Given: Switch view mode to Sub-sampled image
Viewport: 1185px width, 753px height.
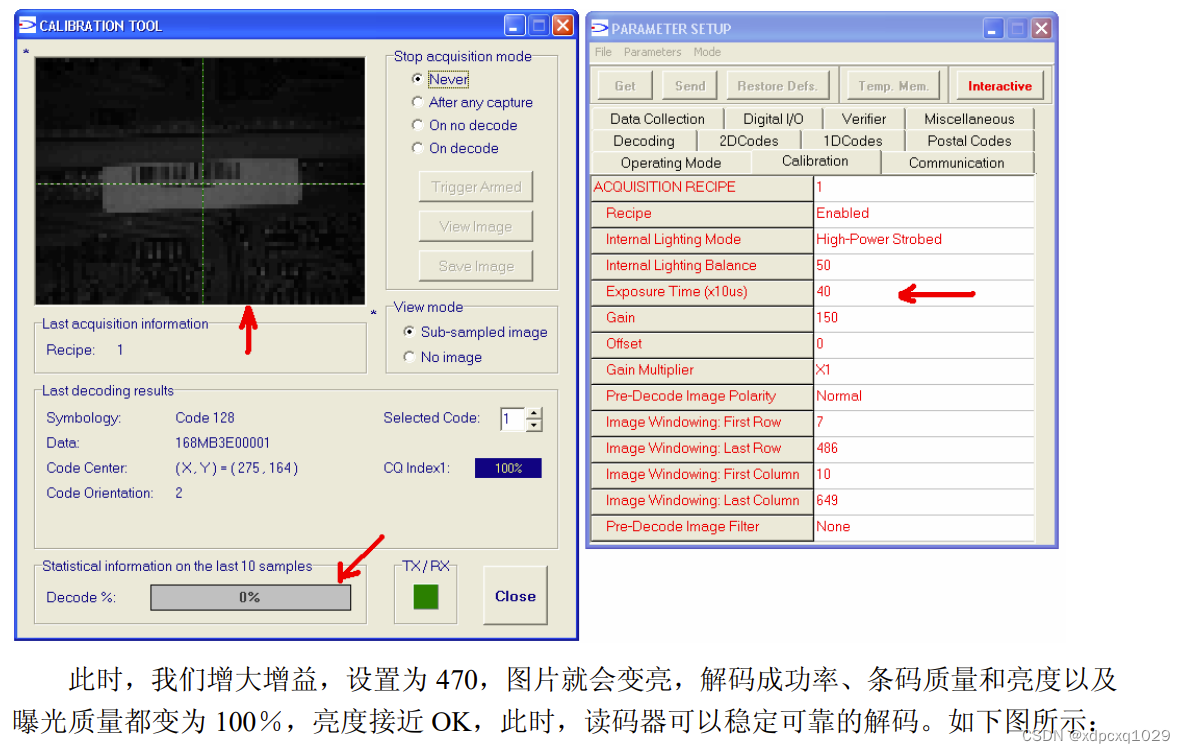Looking at the screenshot, I should [409, 332].
